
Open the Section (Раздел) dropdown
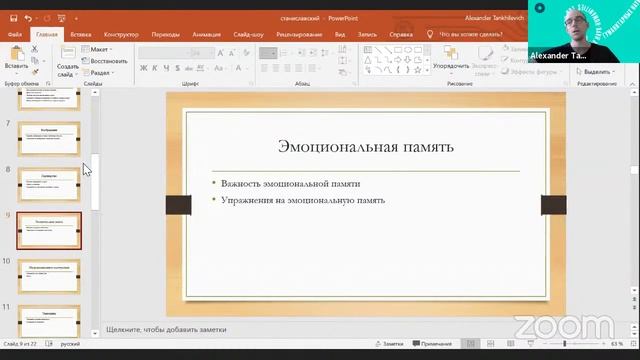pyautogui.click(x=98, y=73)
